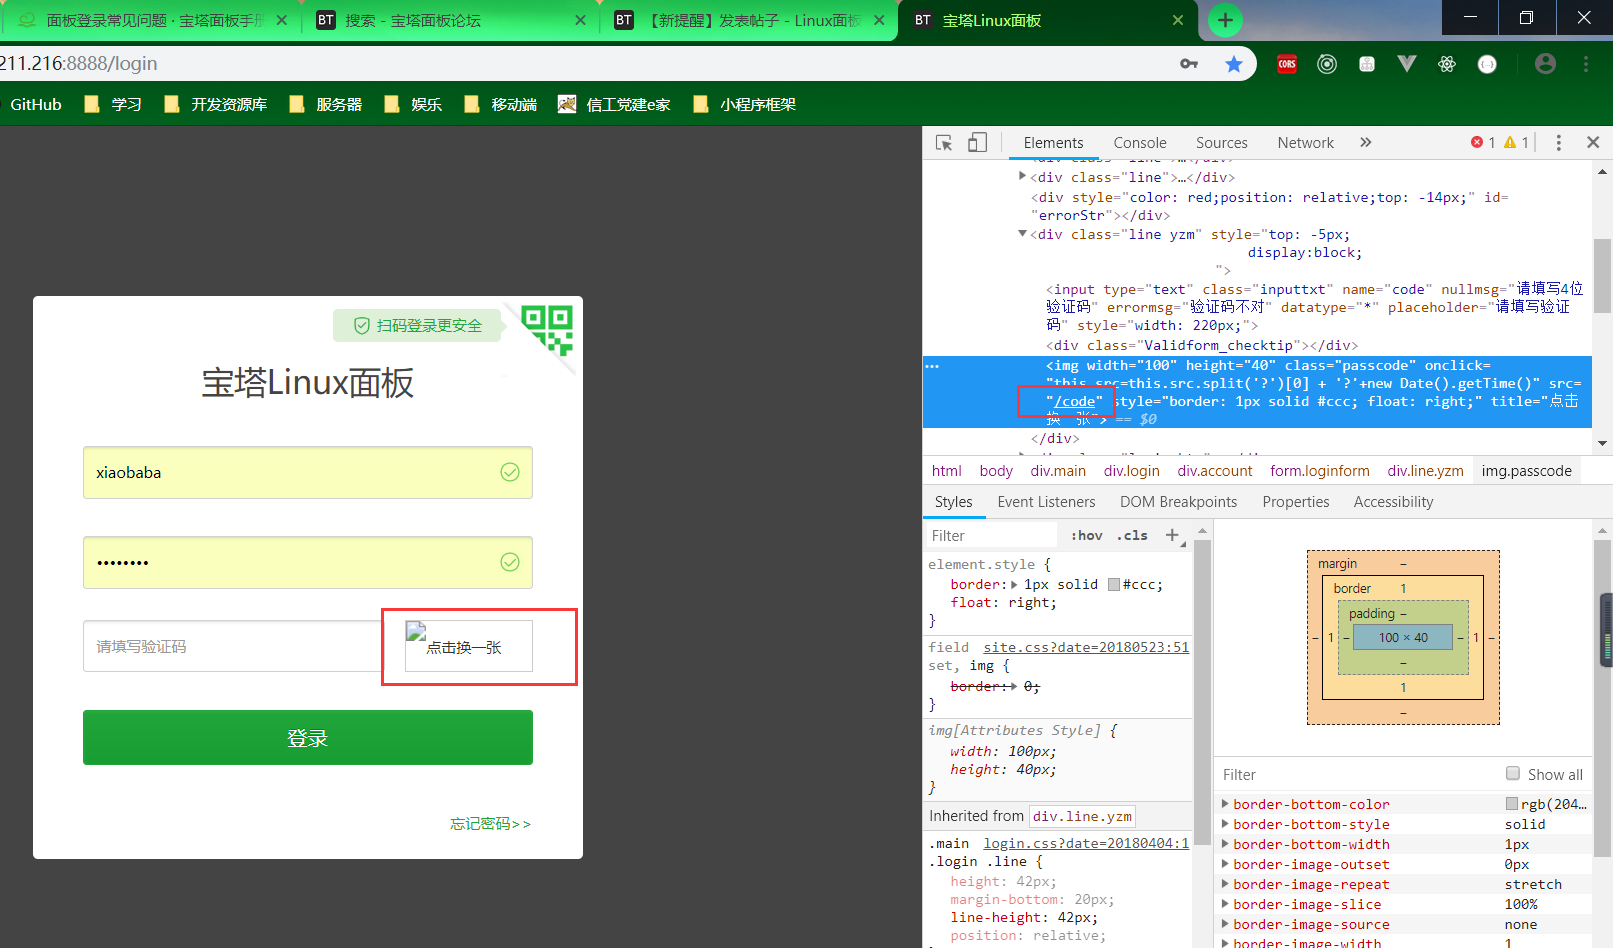Click the 忘记密码>> link
The image size is (1613, 948).
(490, 824)
